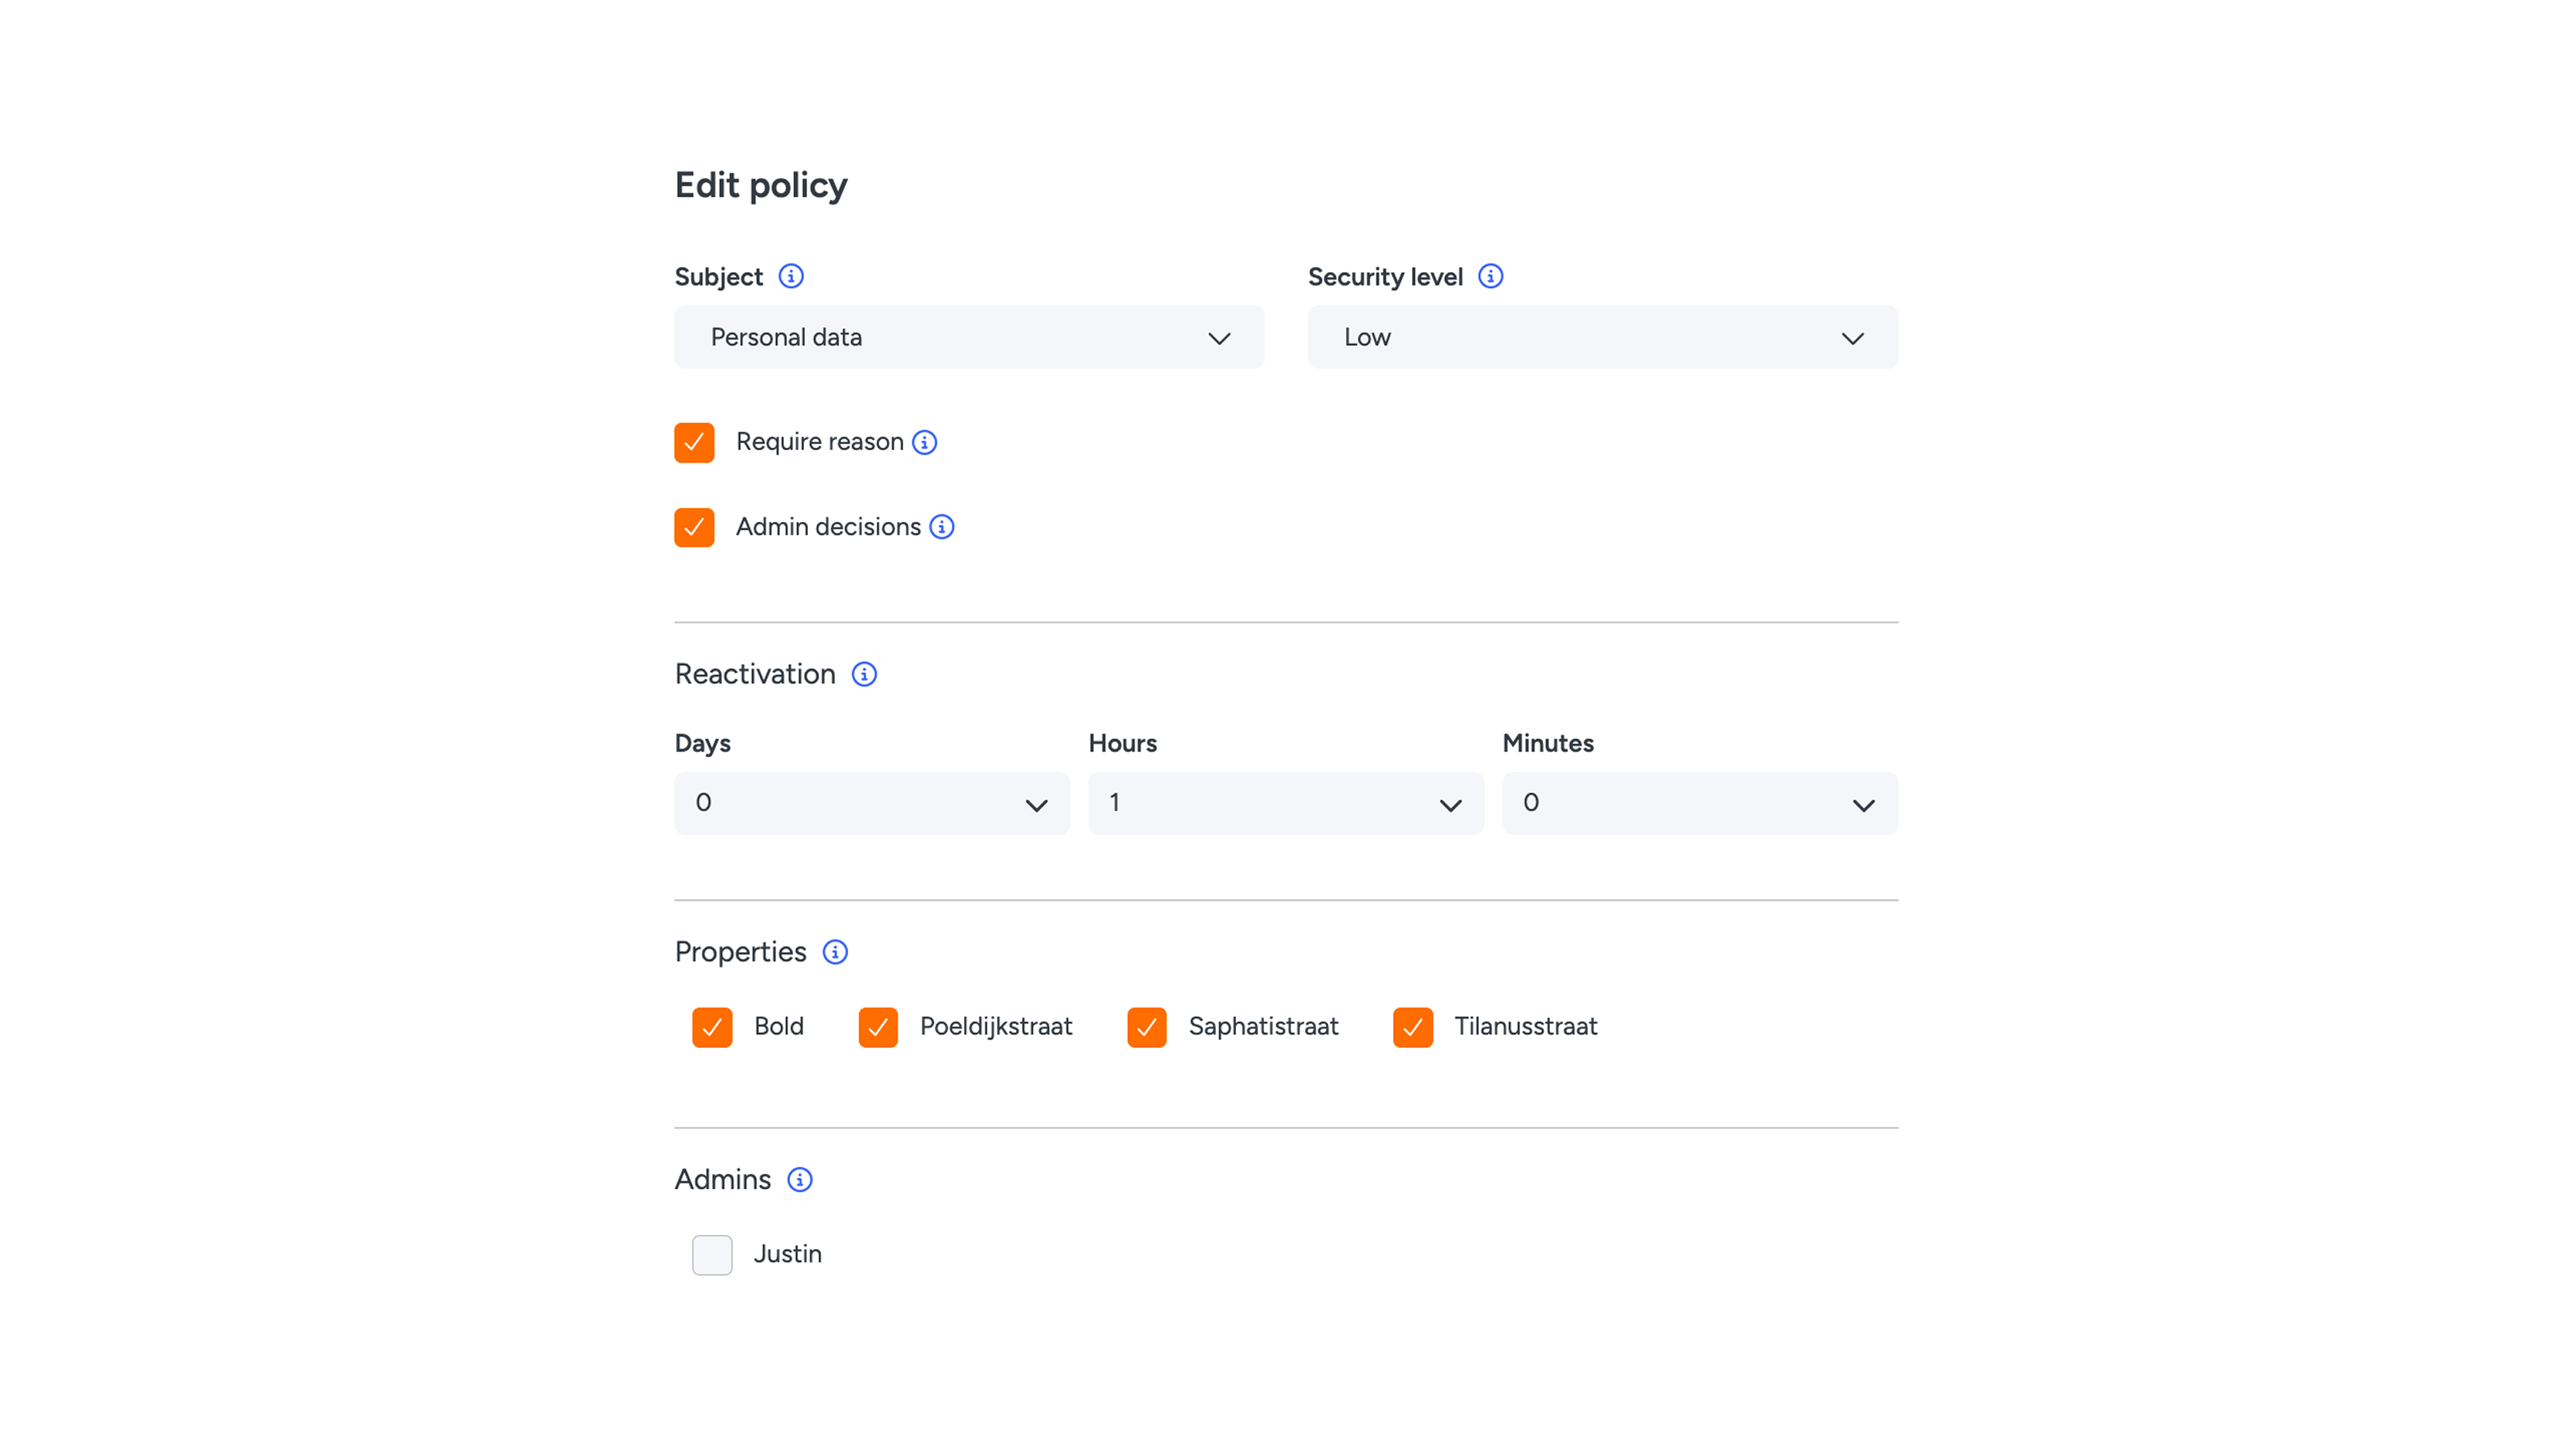Open the Days dropdown

(872, 803)
